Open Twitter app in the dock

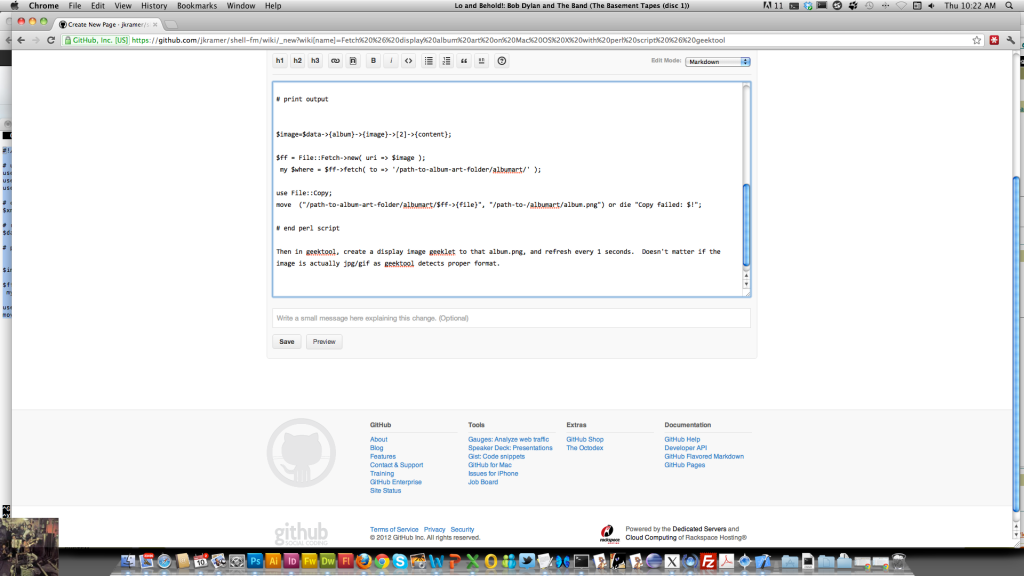(x=527, y=561)
